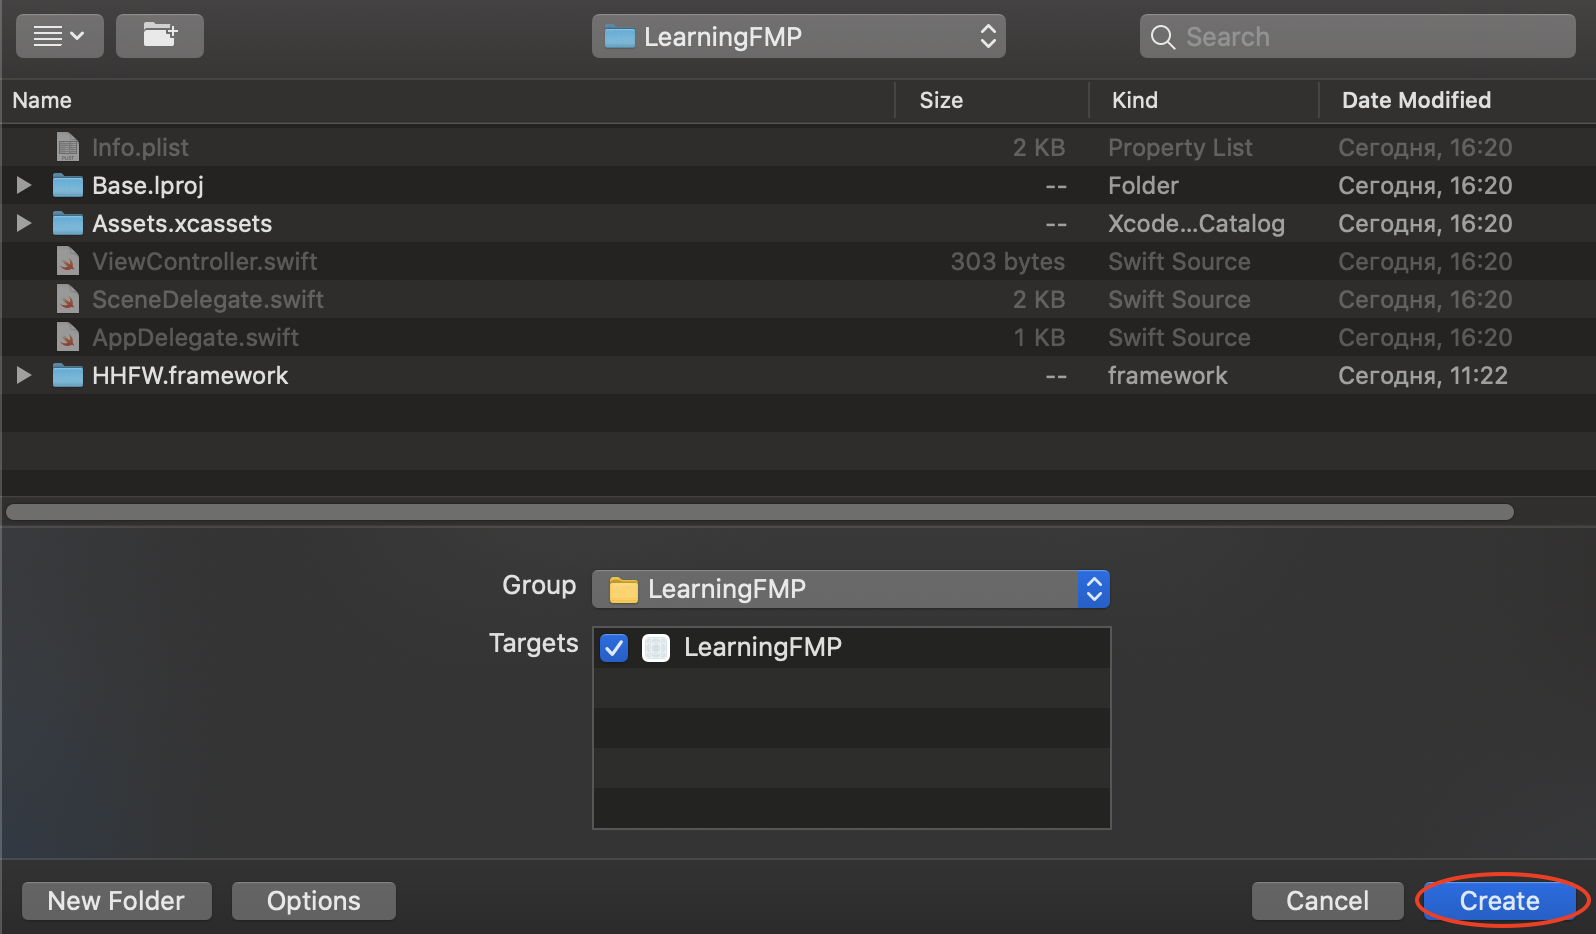Click the search magnifier icon
Screen dimensions: 1596x934
[1162, 37]
